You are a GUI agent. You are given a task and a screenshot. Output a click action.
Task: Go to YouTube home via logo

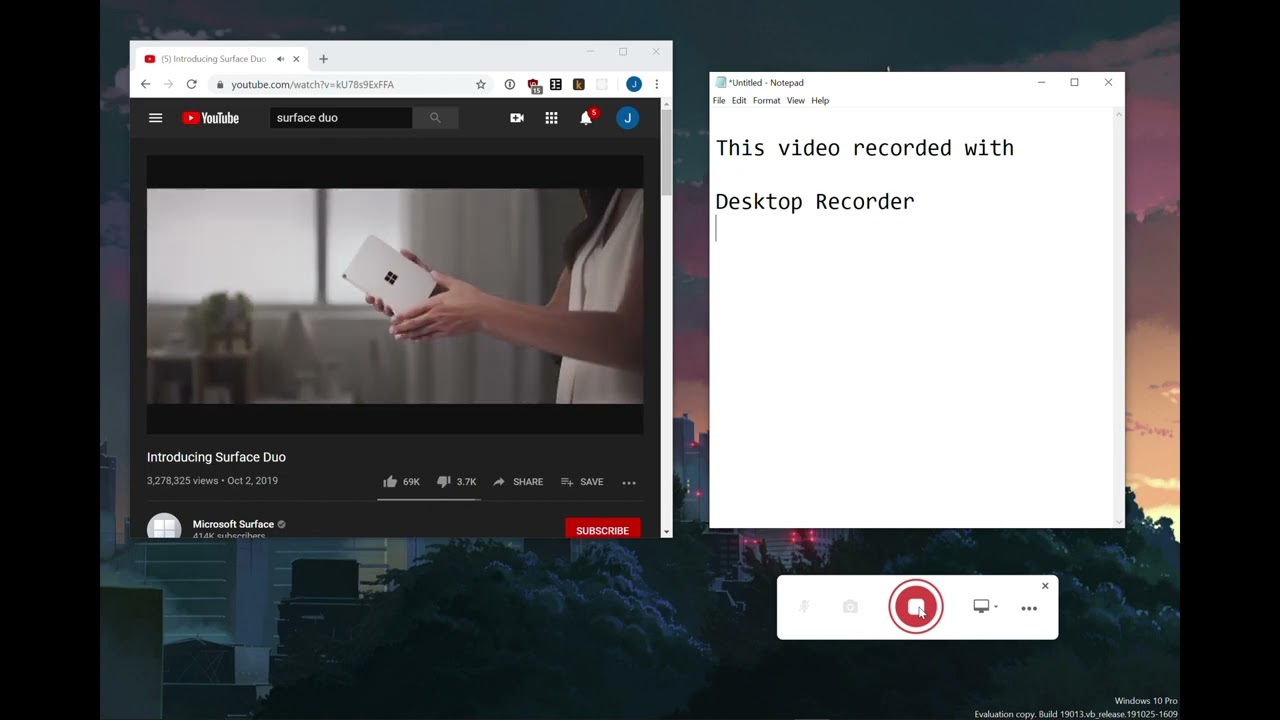click(210, 118)
